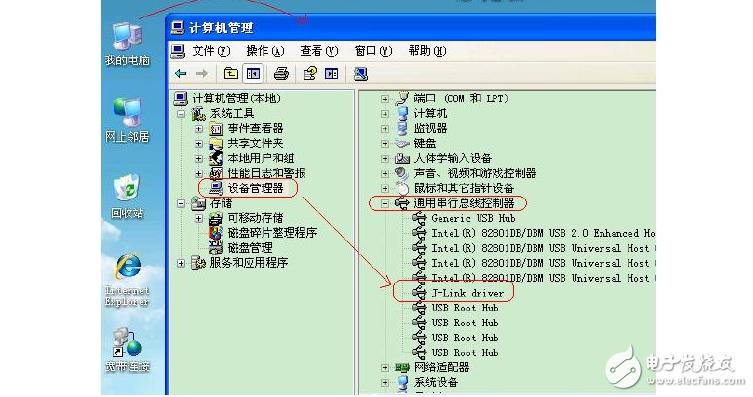Screen dimensions: 753x397
Task: Click the Back arrow toolbar icon
Action: coord(181,74)
